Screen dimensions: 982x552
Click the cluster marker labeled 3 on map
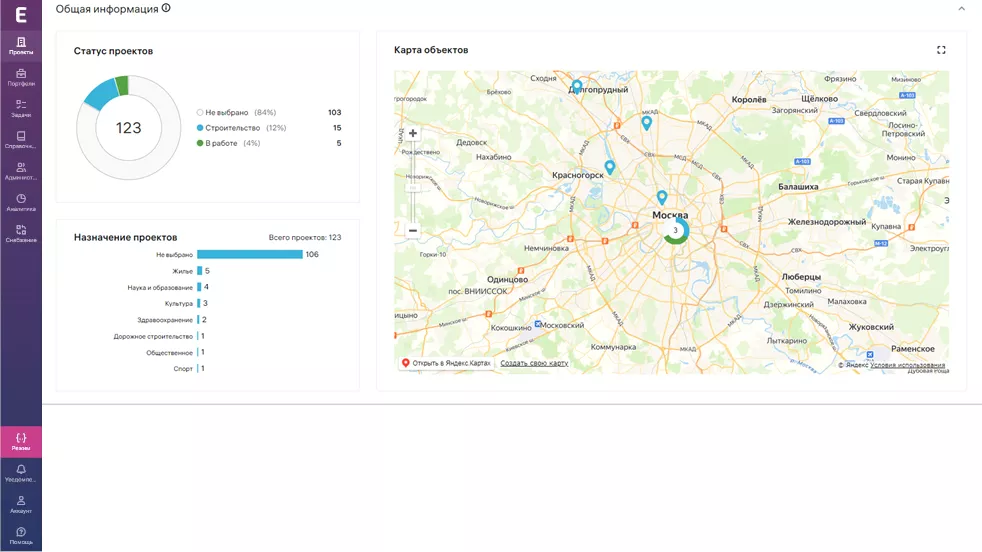(676, 231)
